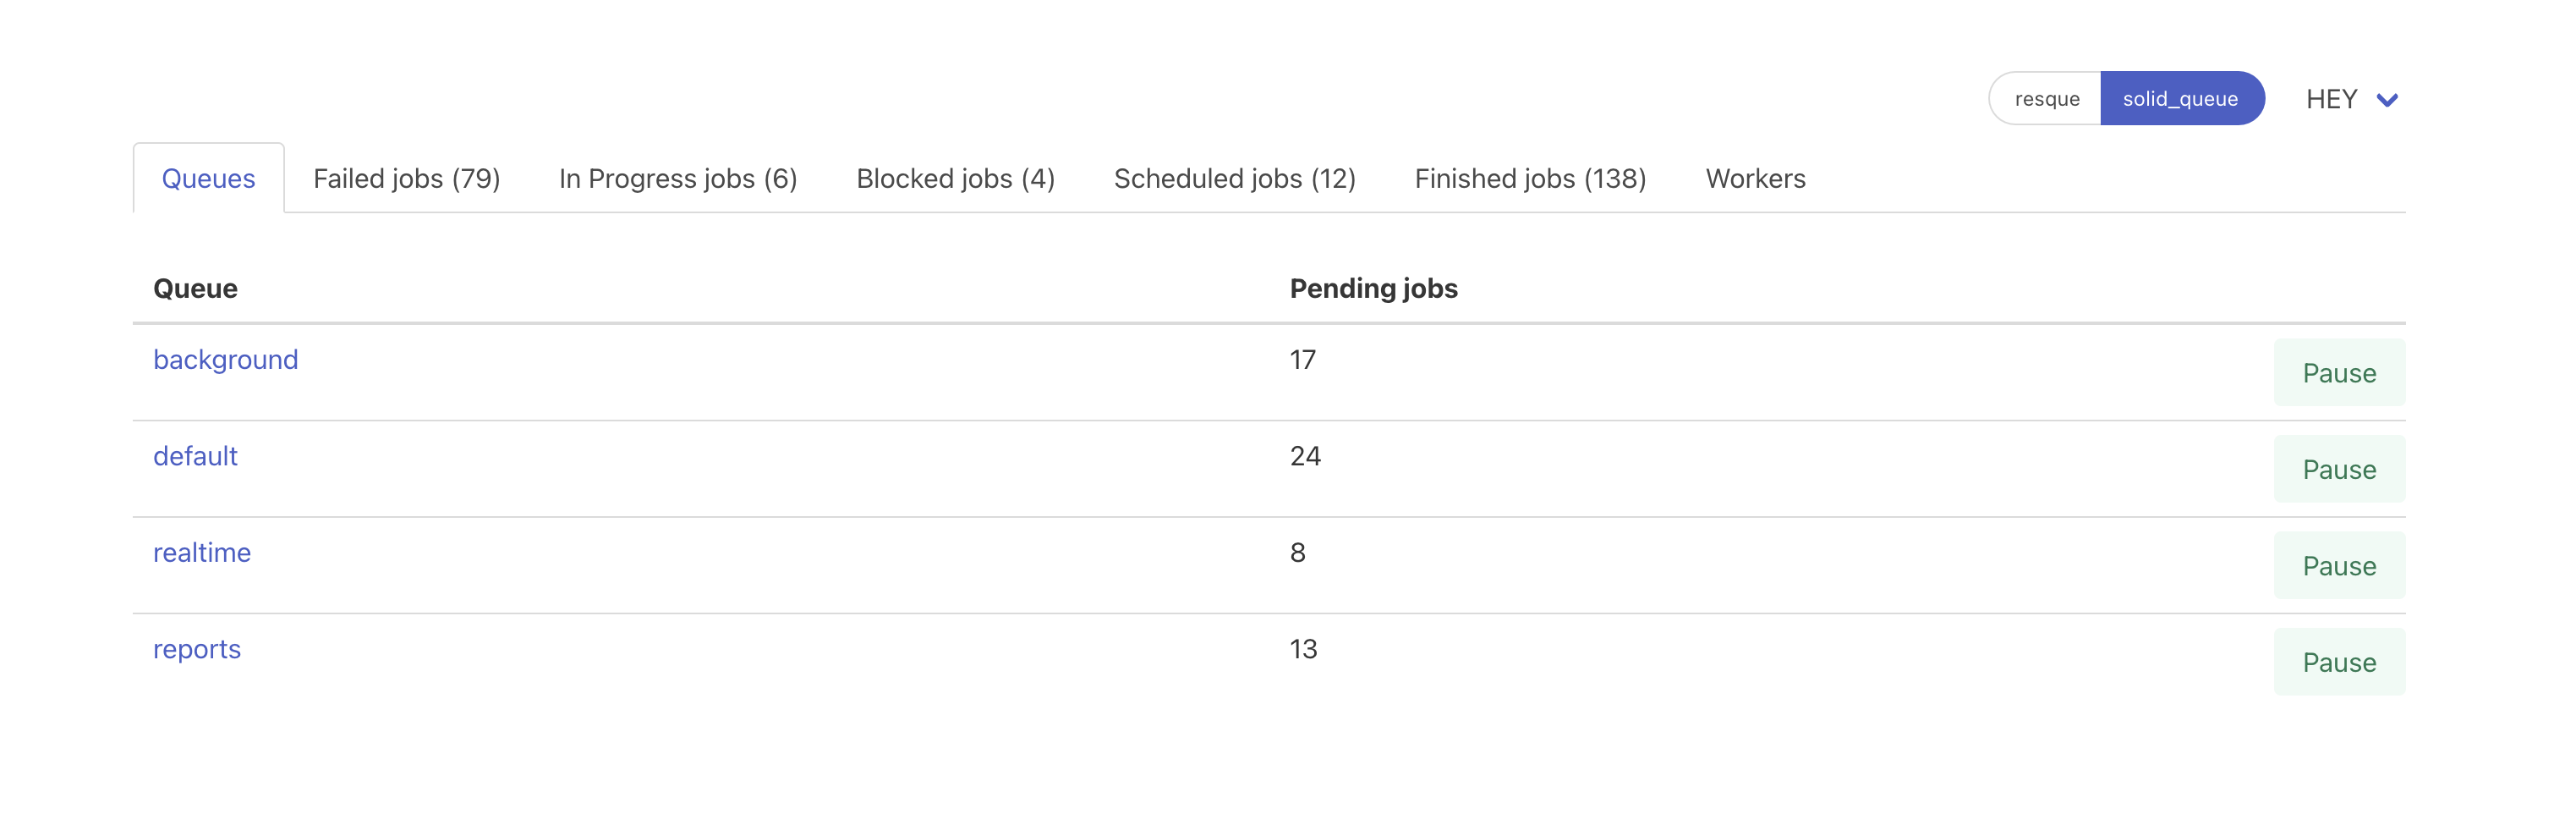Open the reports queue link
Screen dimensions: 2576x836
[197, 650]
